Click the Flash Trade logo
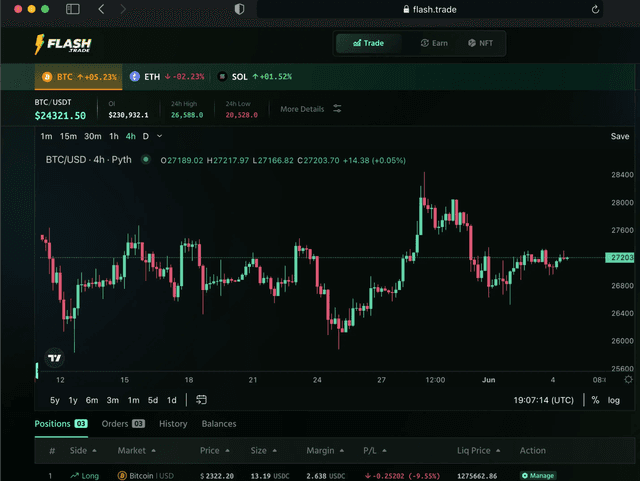The width and height of the screenshot is (640, 481). coord(63,44)
